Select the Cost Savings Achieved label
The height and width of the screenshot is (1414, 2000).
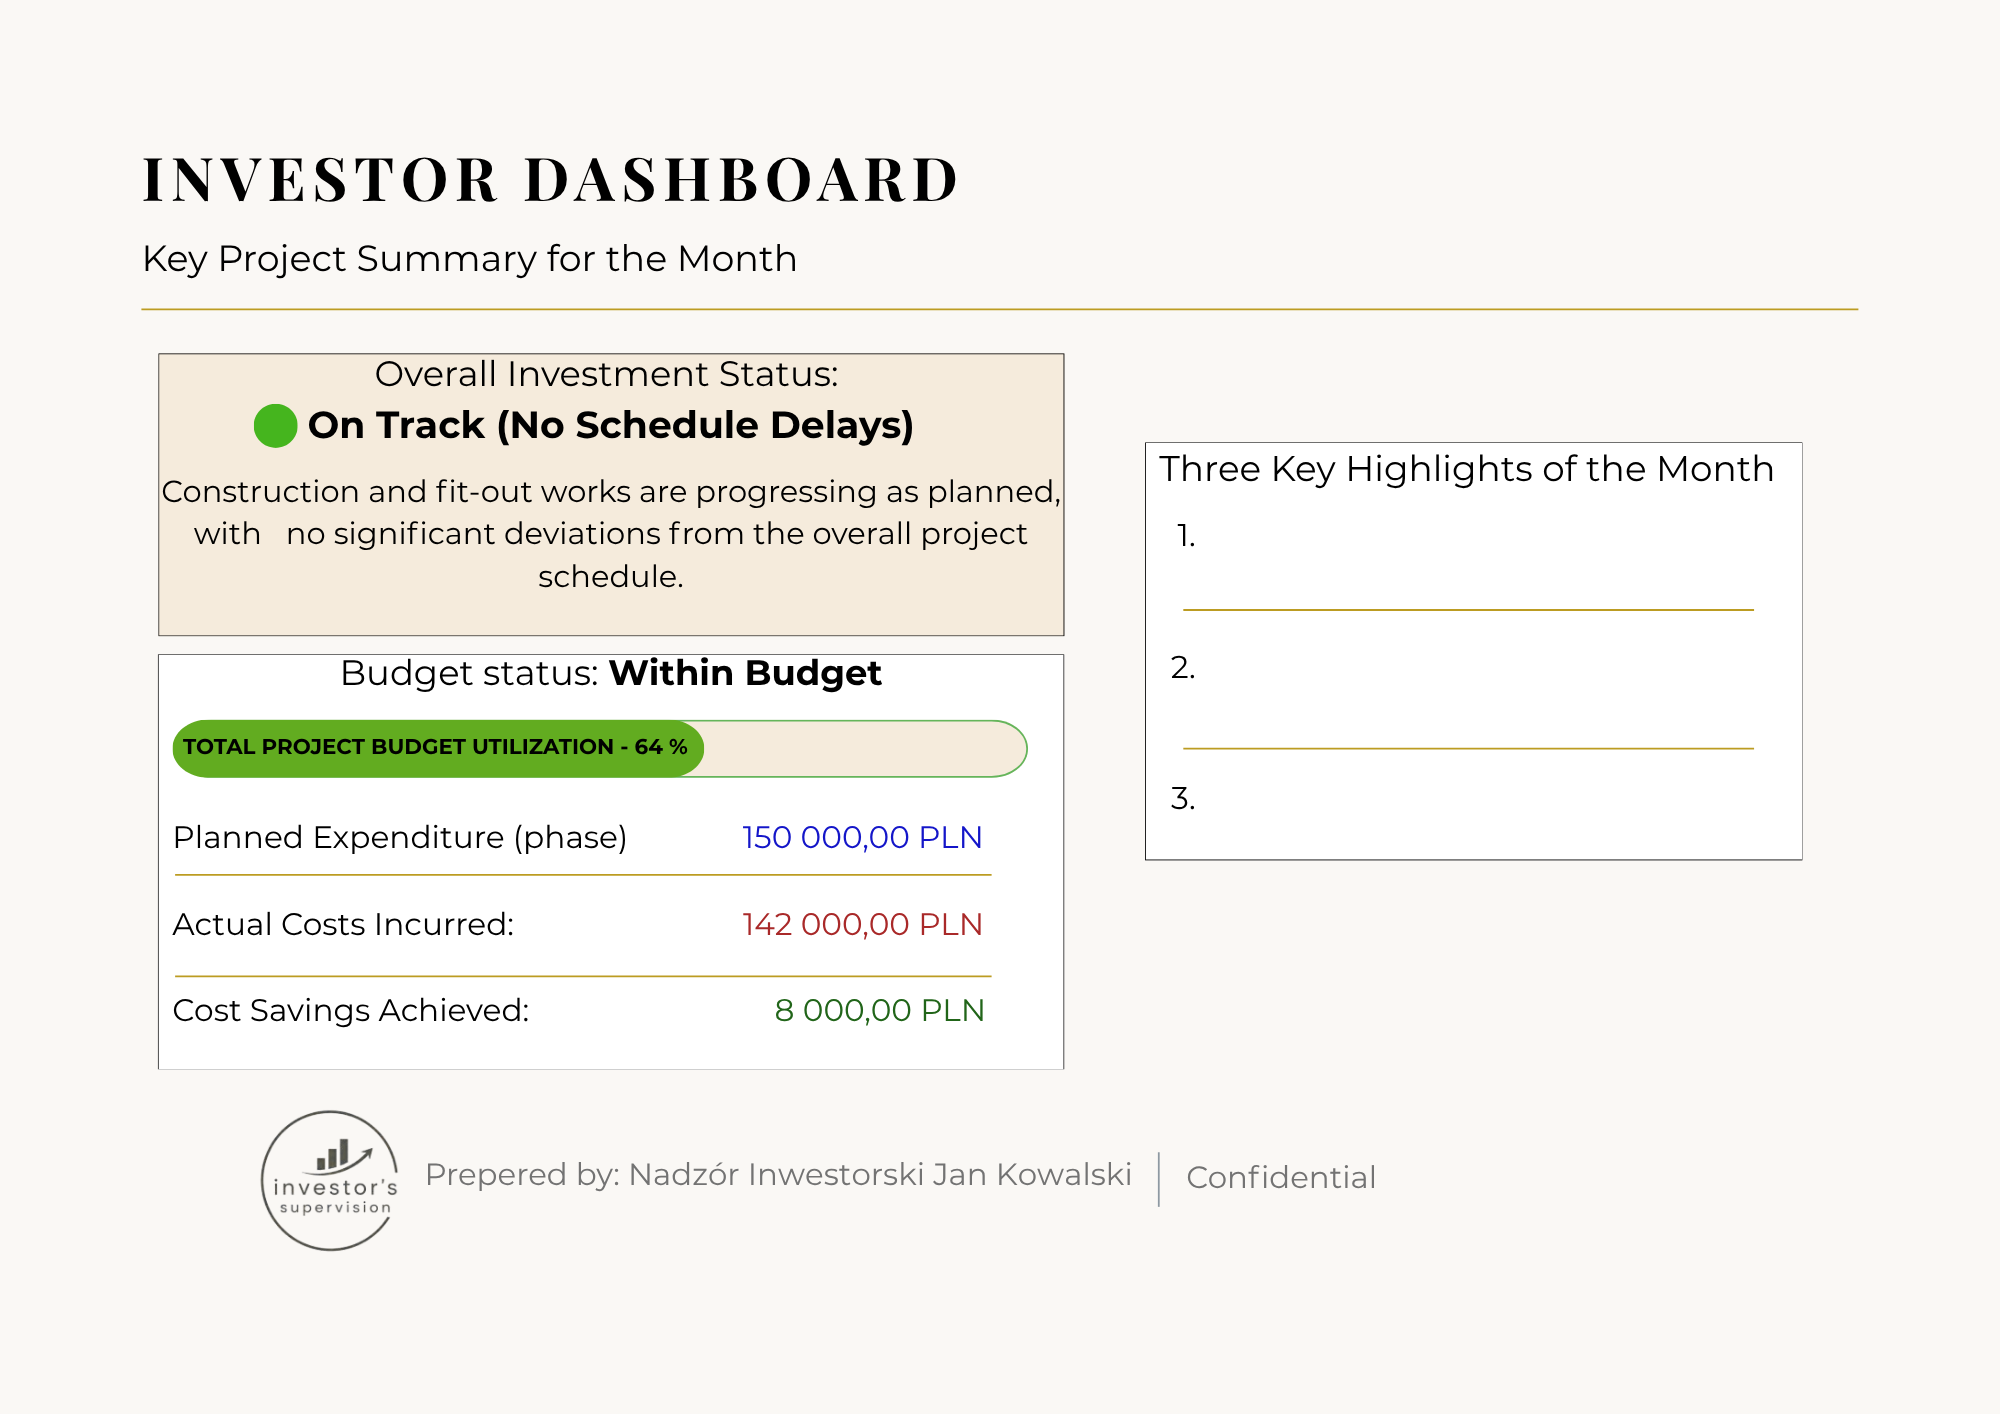click(x=351, y=1010)
